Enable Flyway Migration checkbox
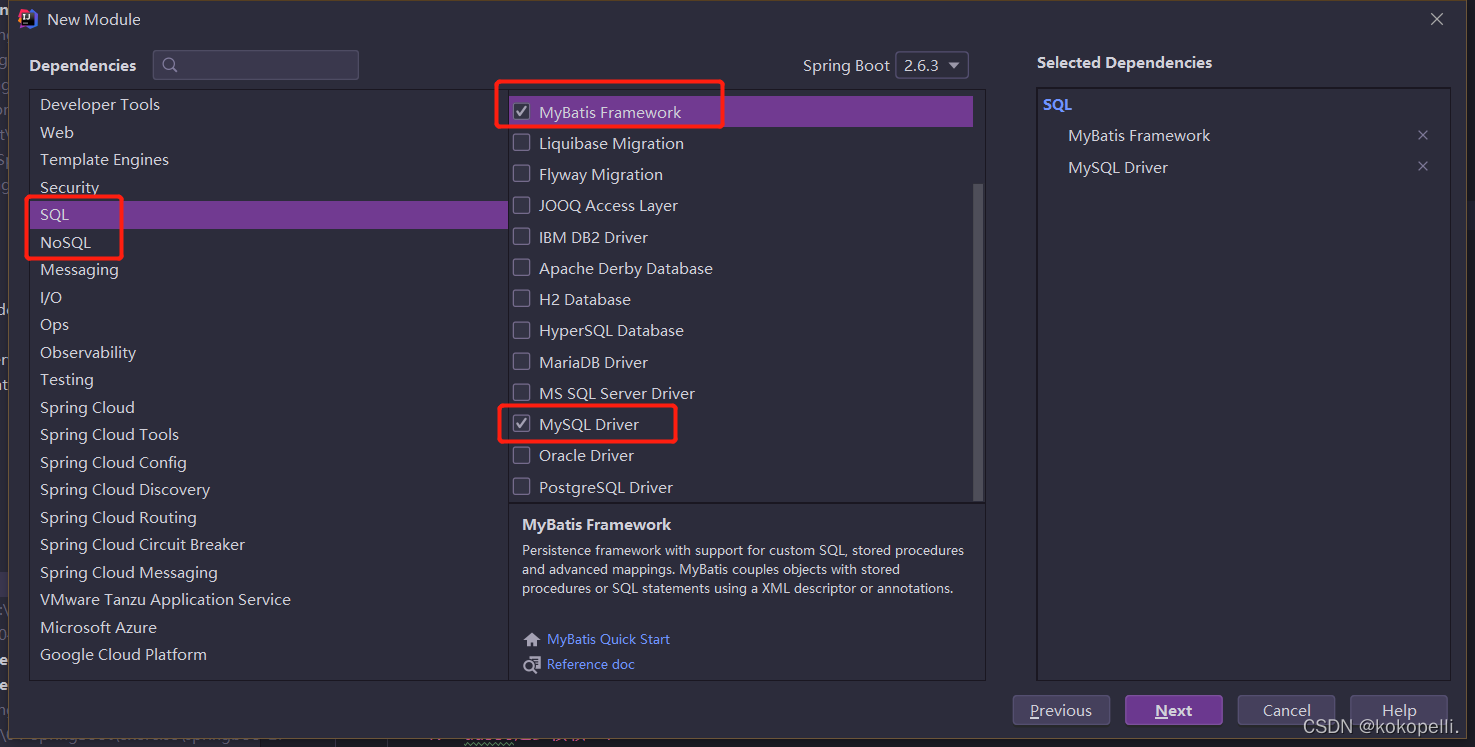Viewport: 1475px width, 747px height. pyautogui.click(x=521, y=174)
